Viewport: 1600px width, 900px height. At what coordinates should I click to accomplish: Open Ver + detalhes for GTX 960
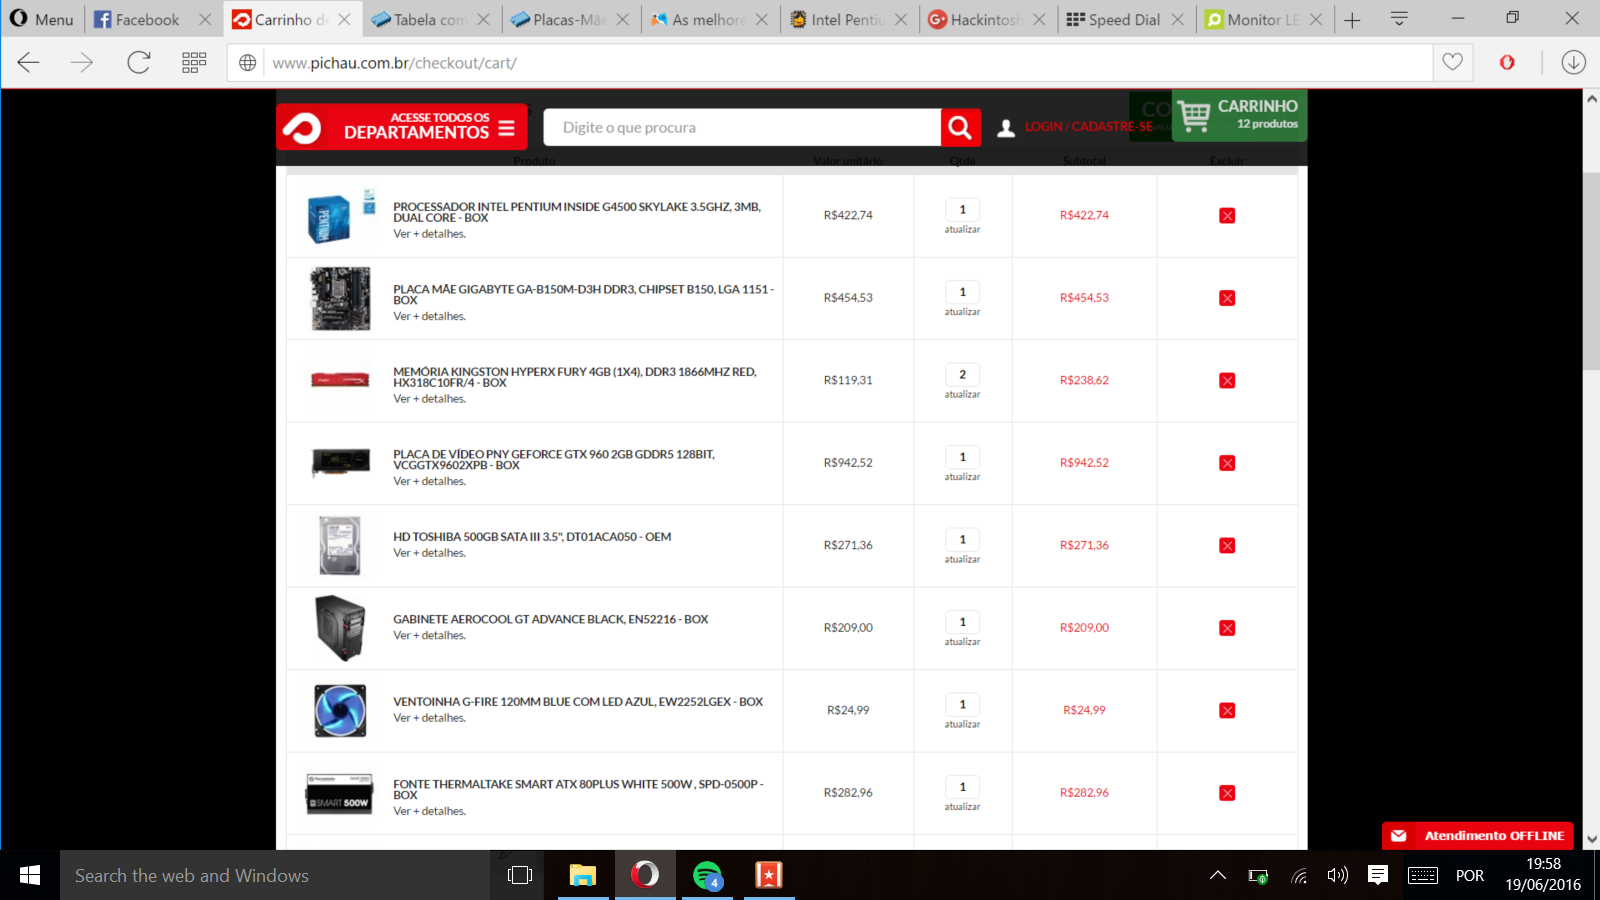click(429, 481)
